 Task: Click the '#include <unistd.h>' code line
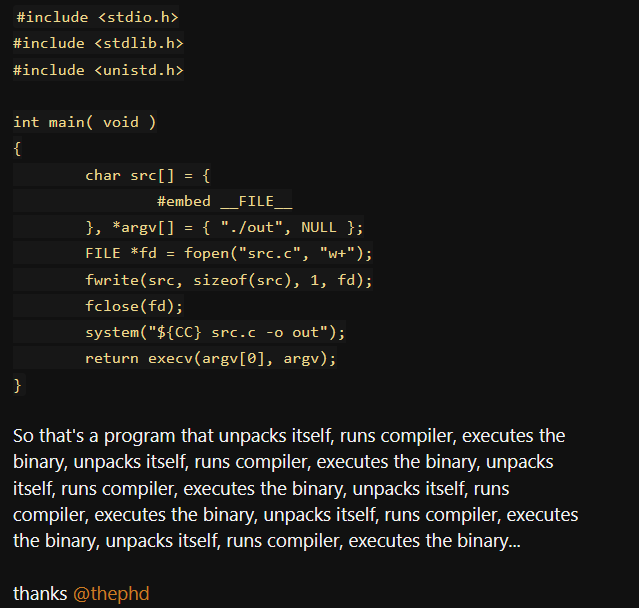[98, 70]
